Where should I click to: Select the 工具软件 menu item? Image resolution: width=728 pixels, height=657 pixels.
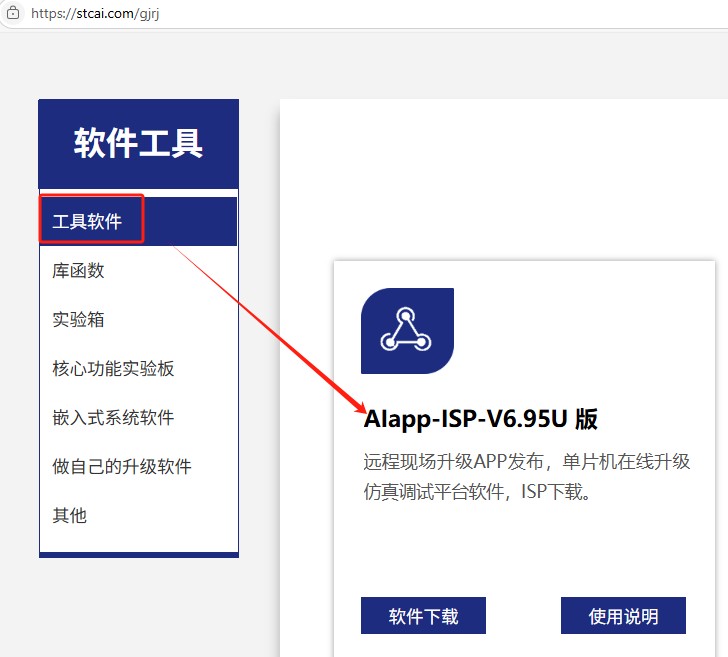click(138, 221)
